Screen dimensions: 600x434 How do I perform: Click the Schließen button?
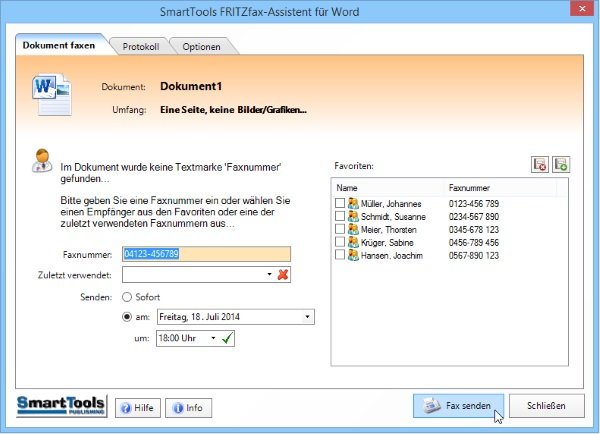(546, 406)
